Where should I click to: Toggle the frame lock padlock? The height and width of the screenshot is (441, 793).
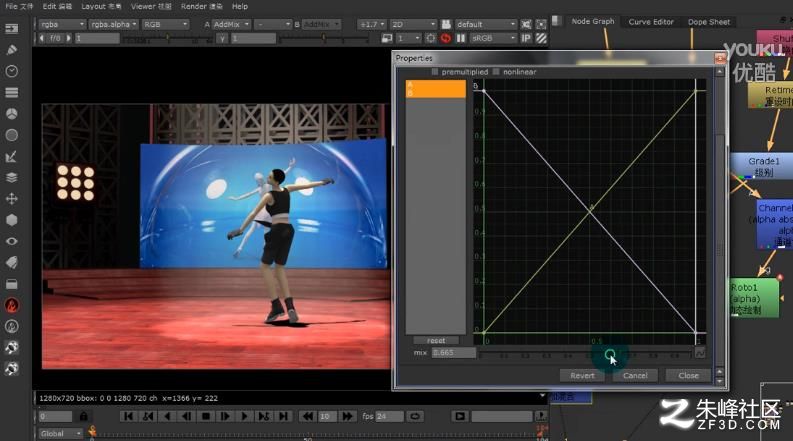tap(83, 416)
